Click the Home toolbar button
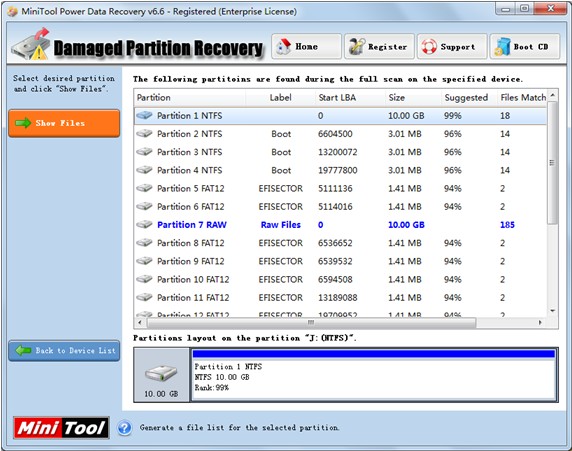This screenshot has width=572, height=451. coord(306,46)
